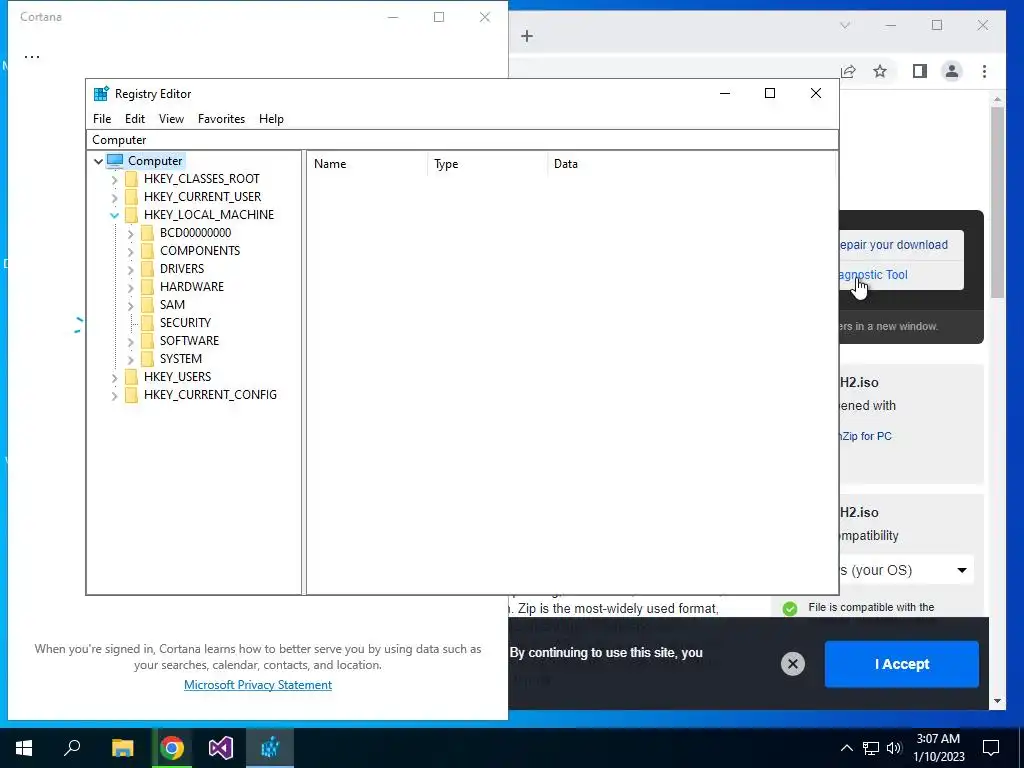Open taskbar search magnifier
The height and width of the screenshot is (768, 1024).
tap(72, 748)
